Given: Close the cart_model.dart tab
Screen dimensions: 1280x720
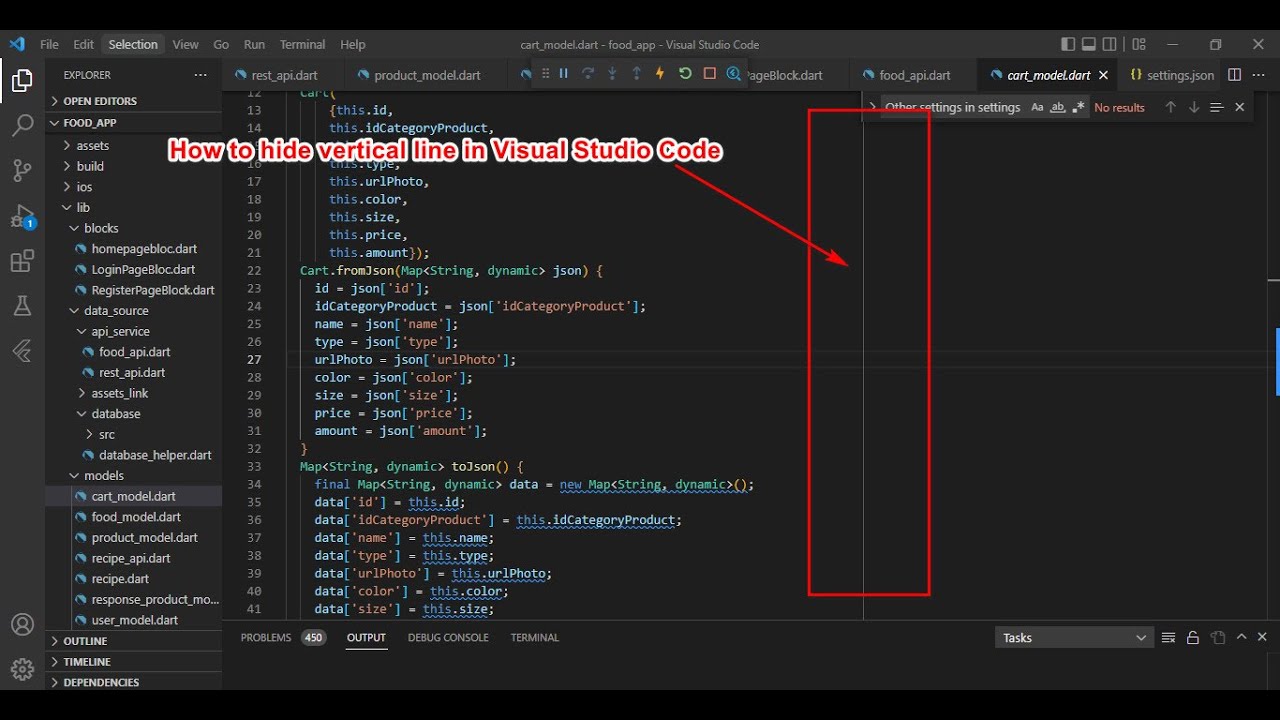Looking at the screenshot, I should [1103, 75].
